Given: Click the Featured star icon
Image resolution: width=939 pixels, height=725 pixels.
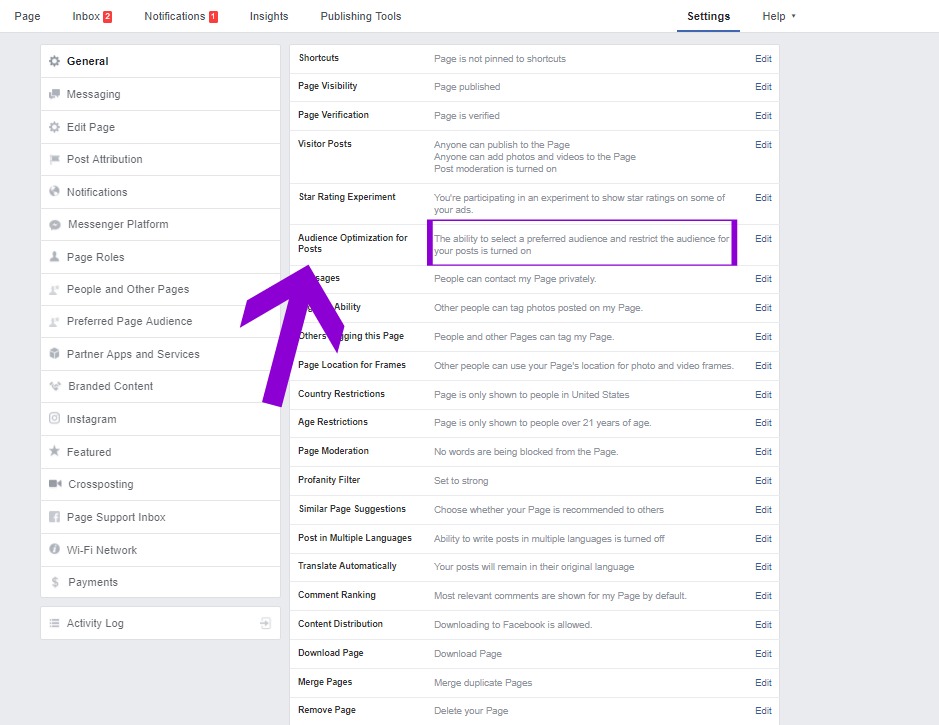Looking at the screenshot, I should click(54, 451).
